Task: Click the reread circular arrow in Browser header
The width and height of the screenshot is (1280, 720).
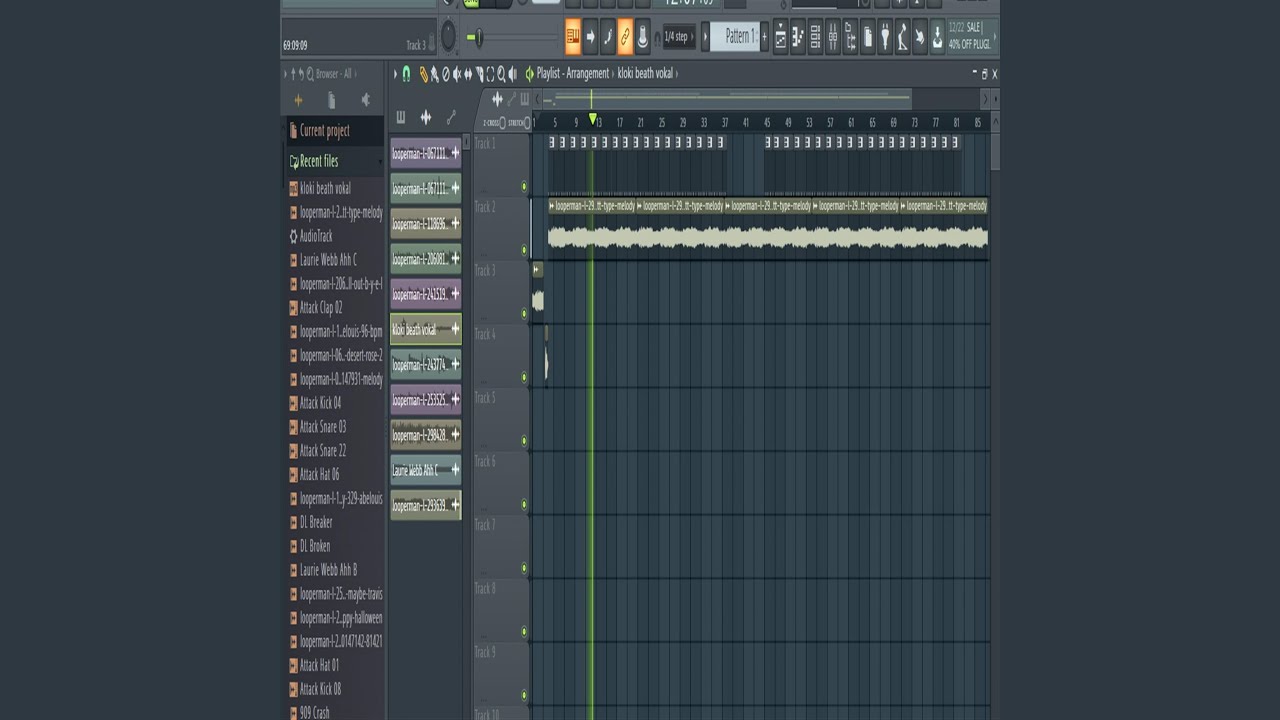Action: [301, 74]
